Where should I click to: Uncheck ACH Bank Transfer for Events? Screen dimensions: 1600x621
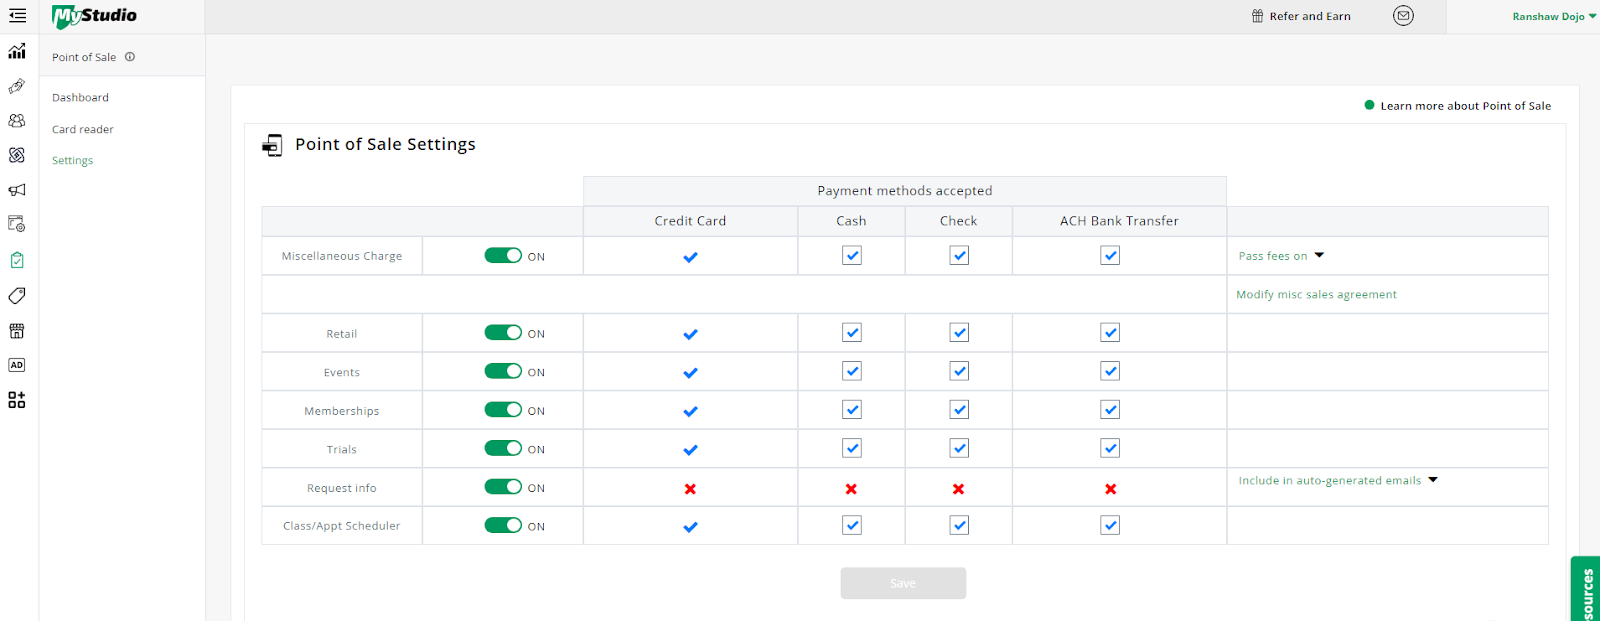pos(1110,371)
